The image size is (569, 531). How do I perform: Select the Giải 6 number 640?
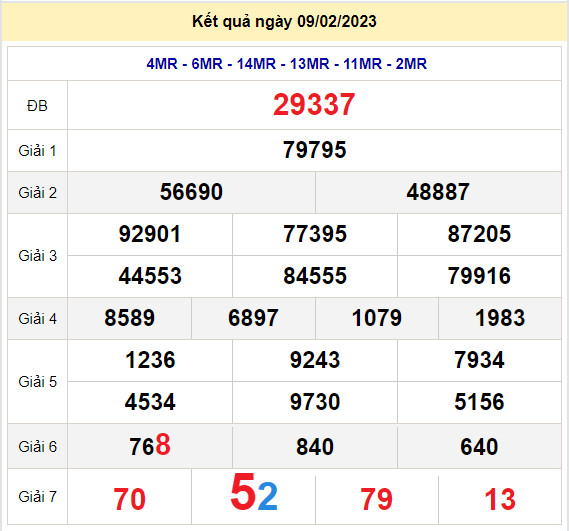pyautogui.click(x=479, y=447)
